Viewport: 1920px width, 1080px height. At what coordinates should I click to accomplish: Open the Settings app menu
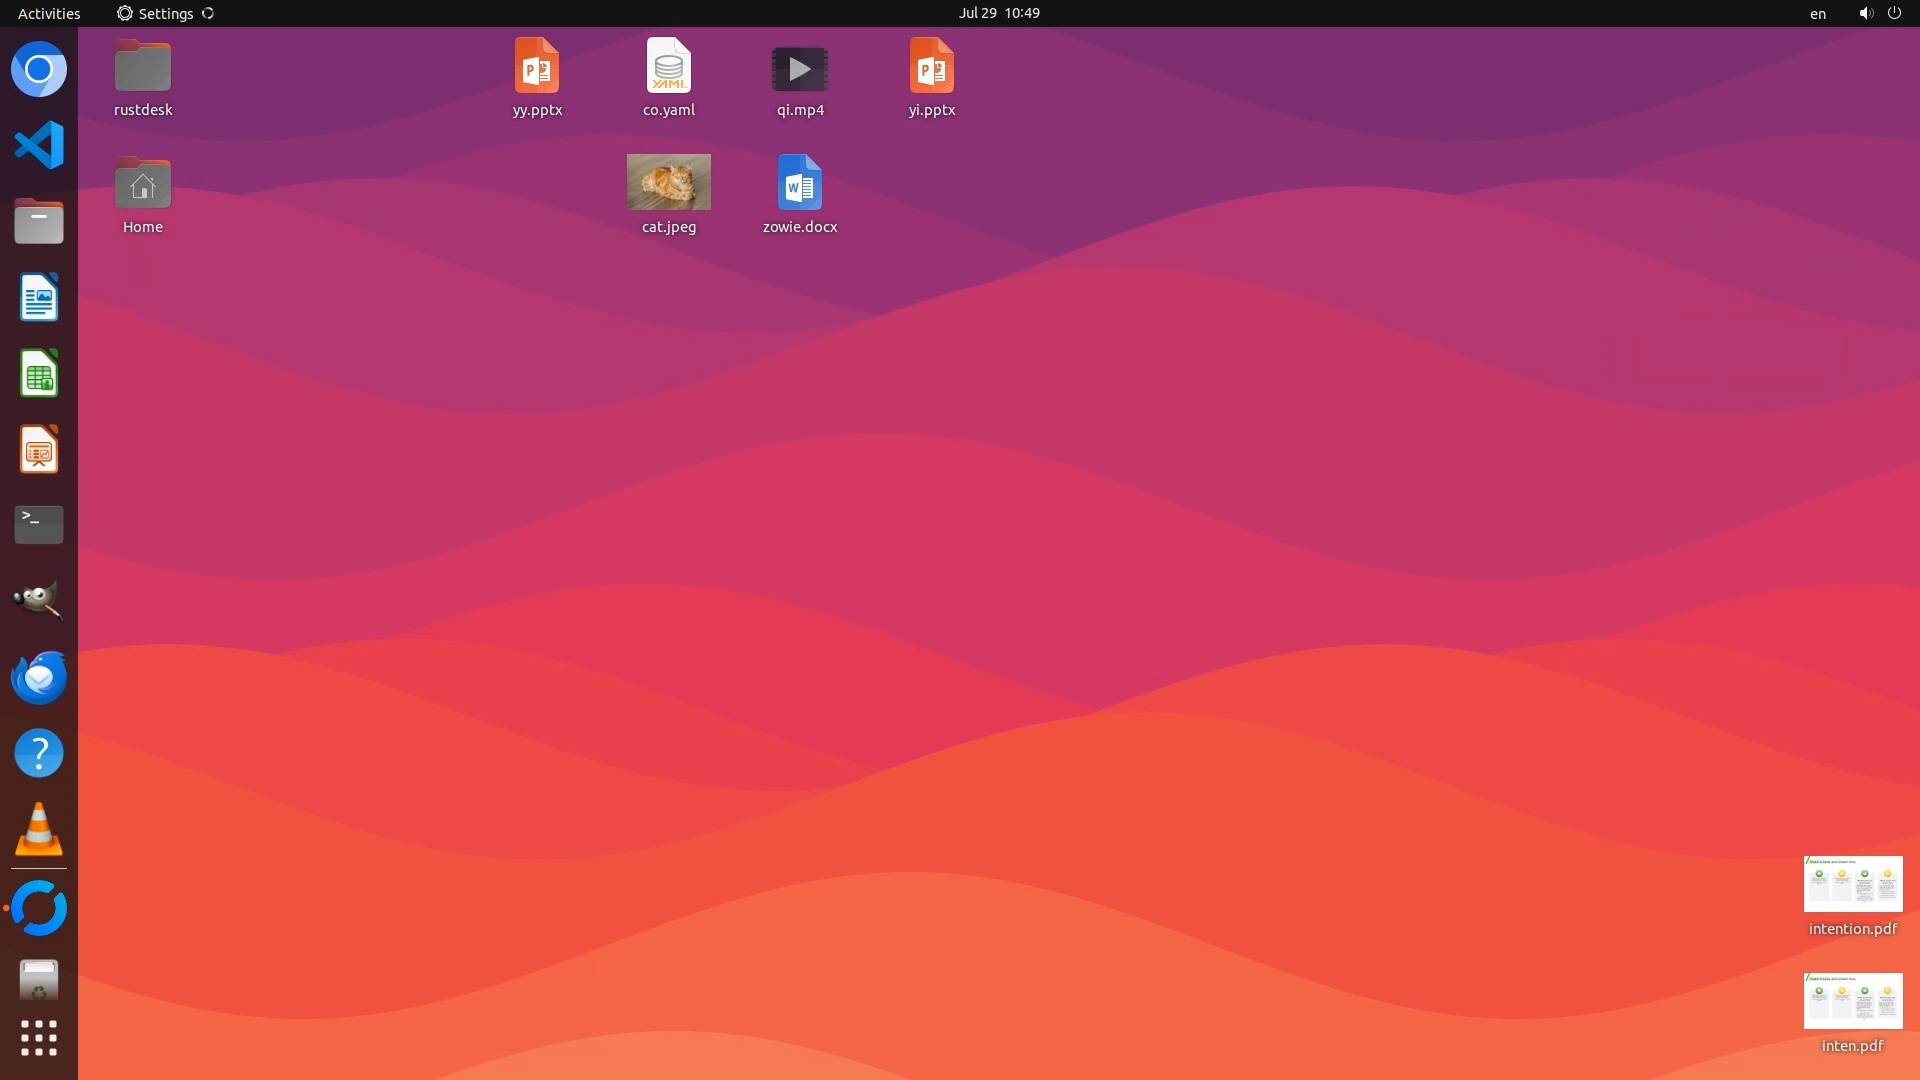pos(165,13)
